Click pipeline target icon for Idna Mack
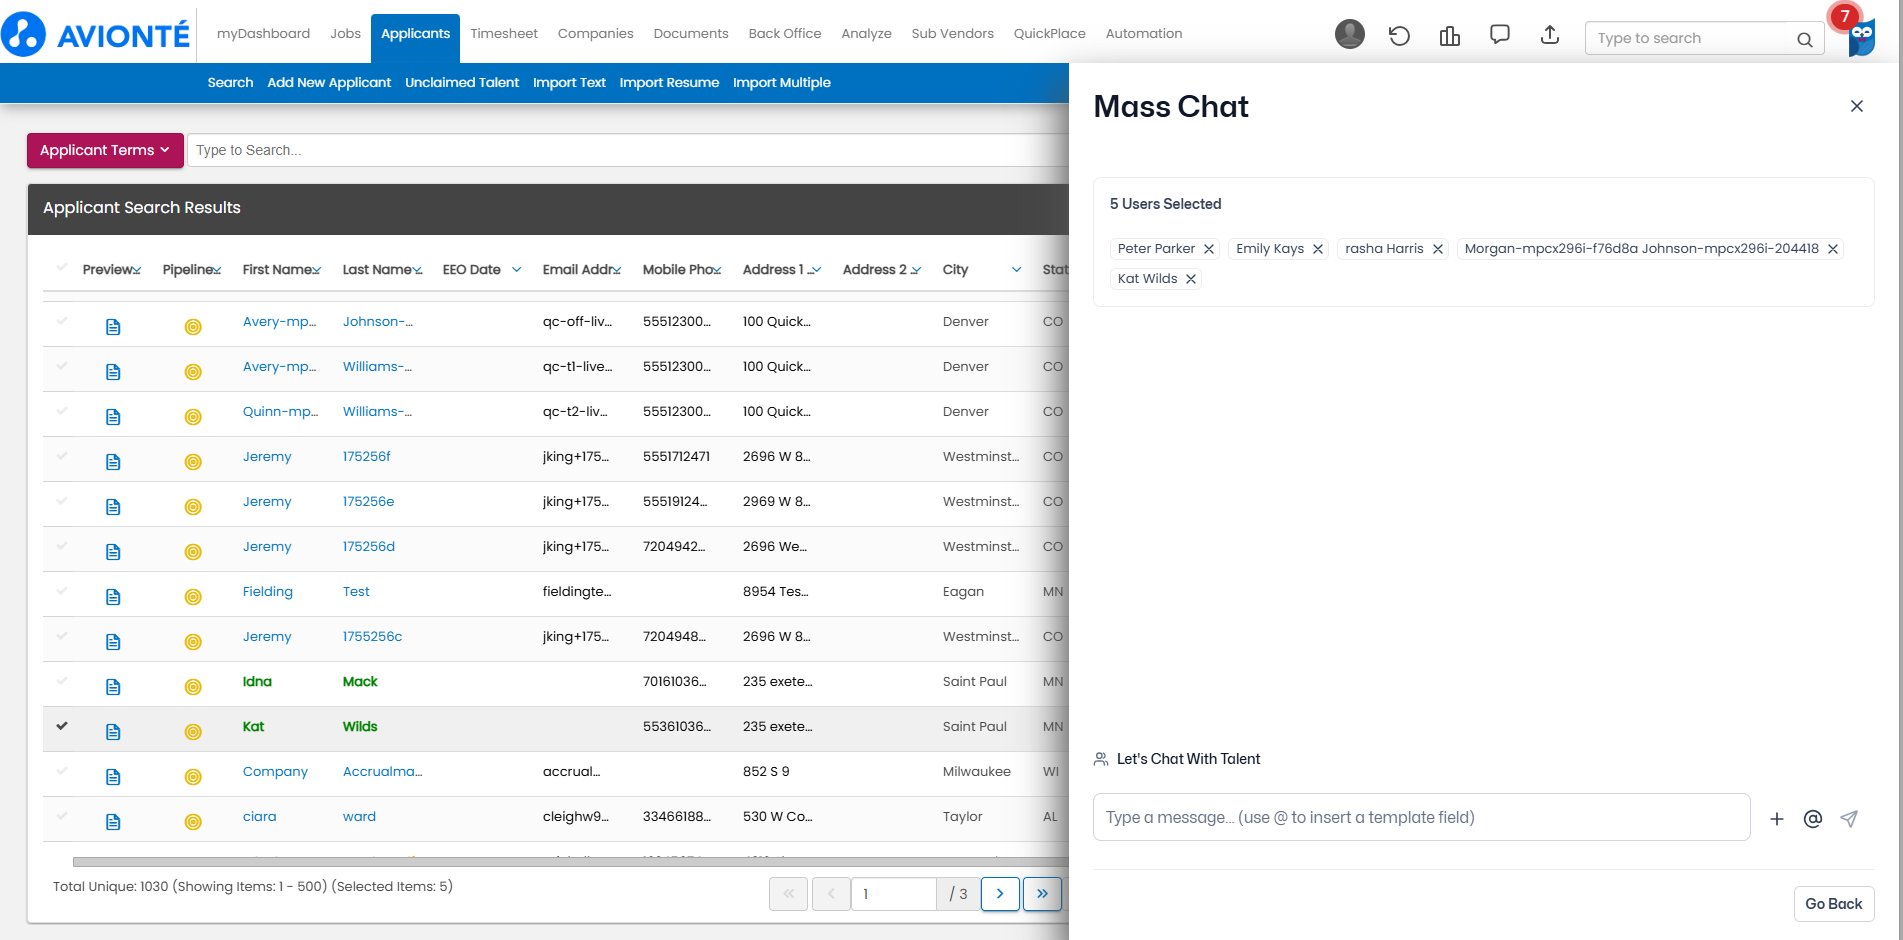 (193, 687)
